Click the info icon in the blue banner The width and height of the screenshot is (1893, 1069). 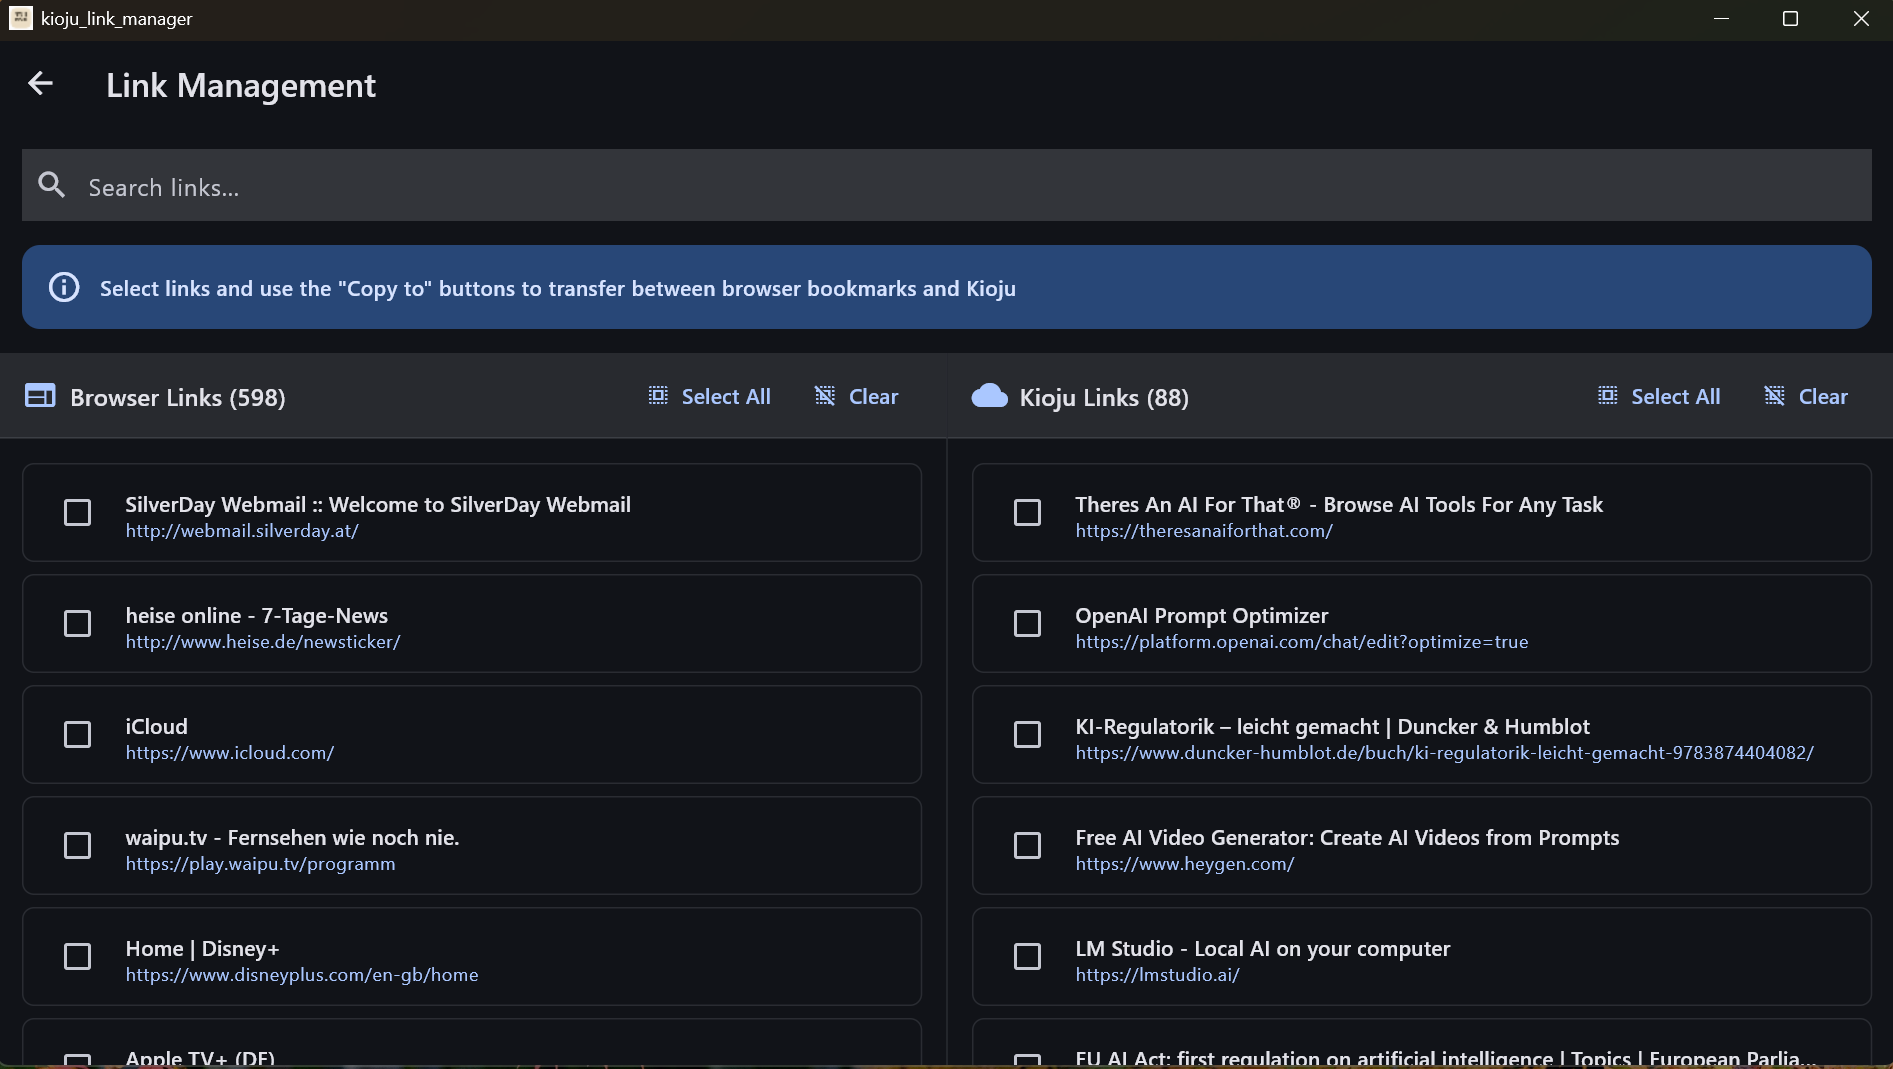click(x=63, y=287)
